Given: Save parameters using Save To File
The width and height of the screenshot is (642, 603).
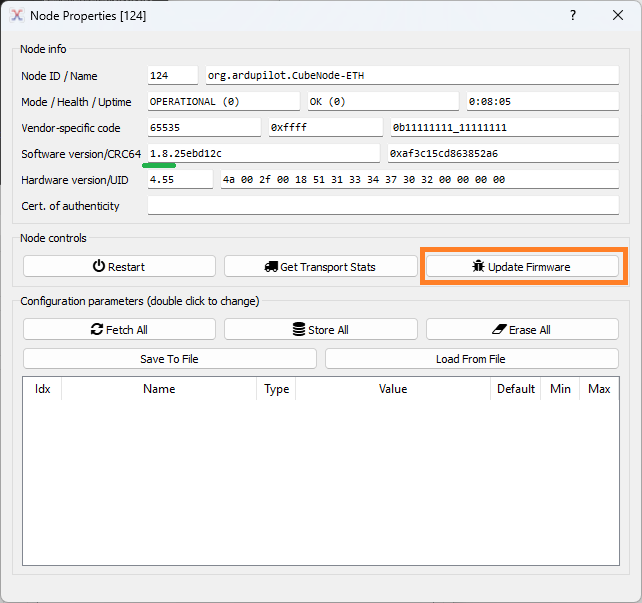Looking at the screenshot, I should pyautogui.click(x=169, y=358).
